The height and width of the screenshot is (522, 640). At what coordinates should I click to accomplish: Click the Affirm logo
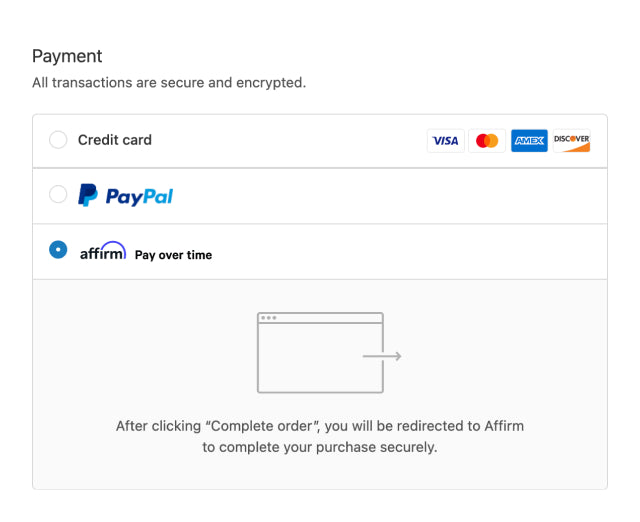pos(103,252)
